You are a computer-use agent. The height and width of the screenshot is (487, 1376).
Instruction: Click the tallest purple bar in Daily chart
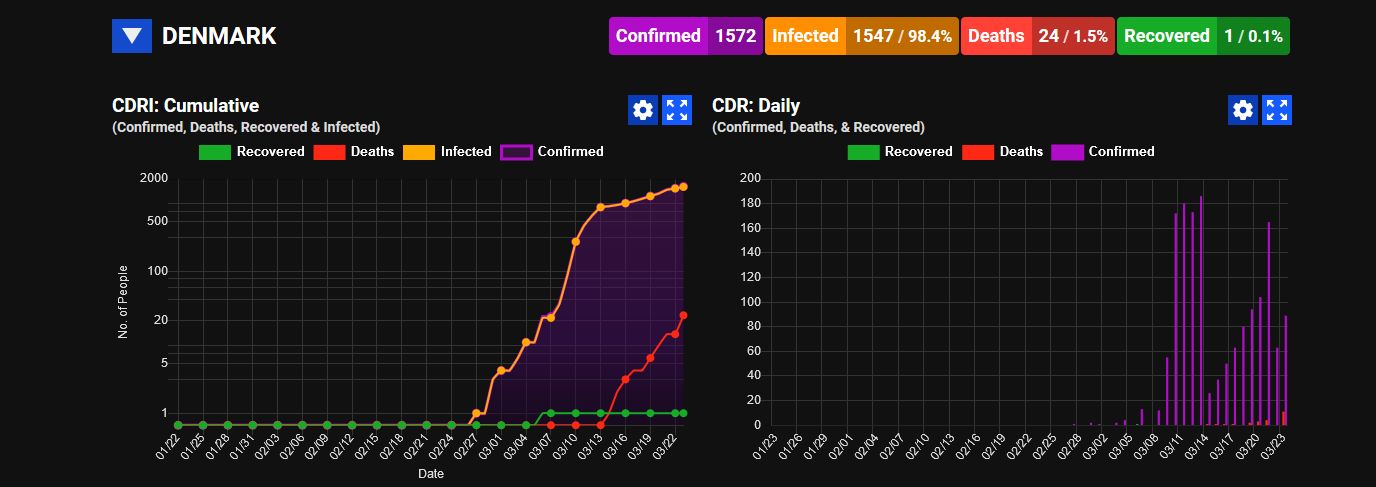pyautogui.click(x=1201, y=310)
